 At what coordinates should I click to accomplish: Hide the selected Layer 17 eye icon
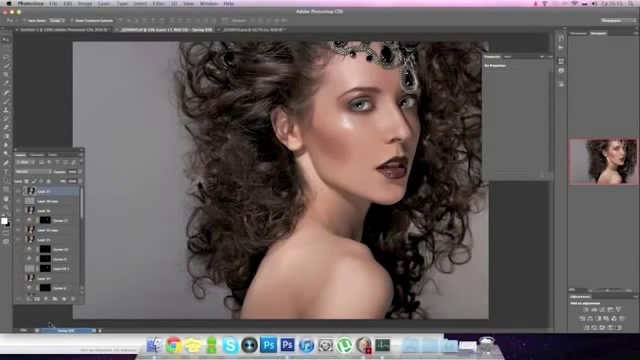[x=18, y=191]
